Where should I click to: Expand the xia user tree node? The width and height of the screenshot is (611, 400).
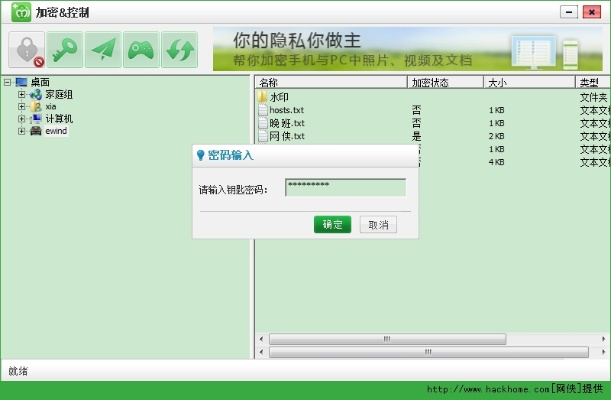click(x=22, y=106)
